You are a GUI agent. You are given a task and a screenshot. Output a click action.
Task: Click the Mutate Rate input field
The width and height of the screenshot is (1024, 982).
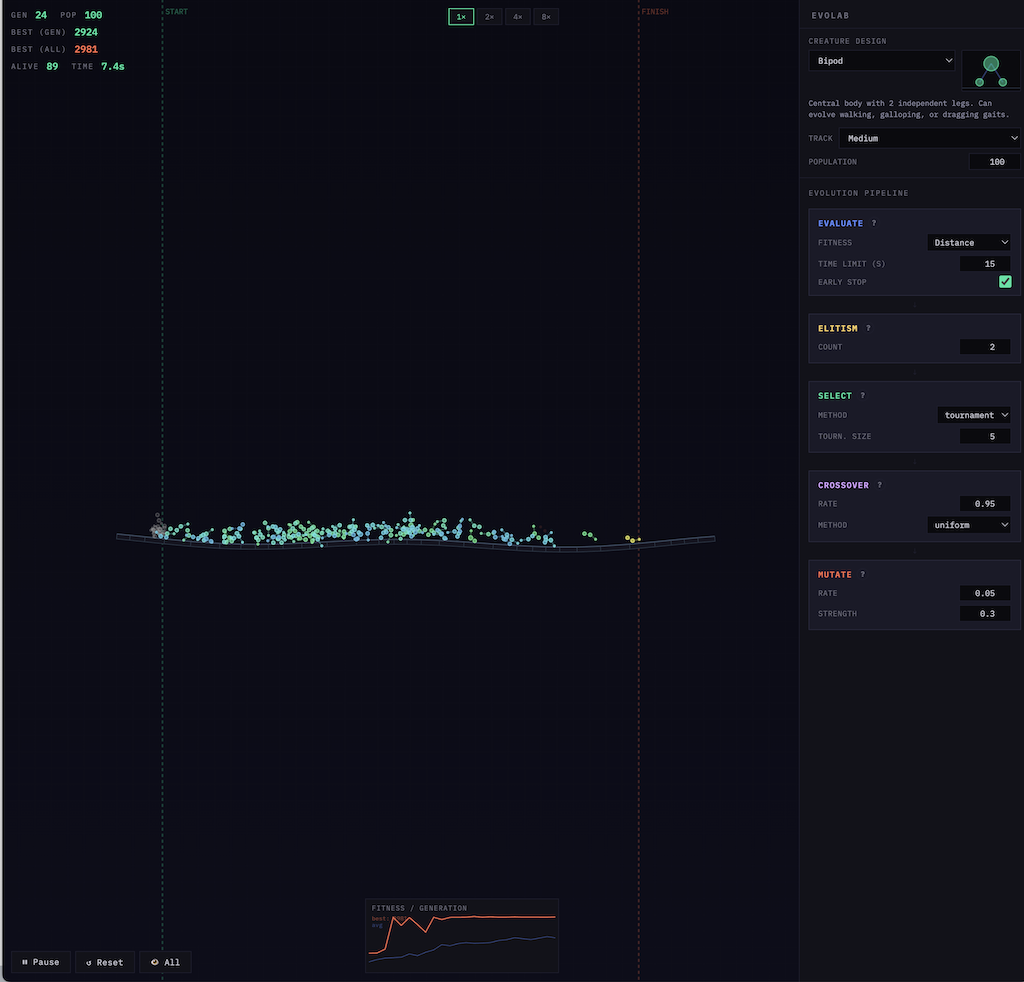pos(985,593)
